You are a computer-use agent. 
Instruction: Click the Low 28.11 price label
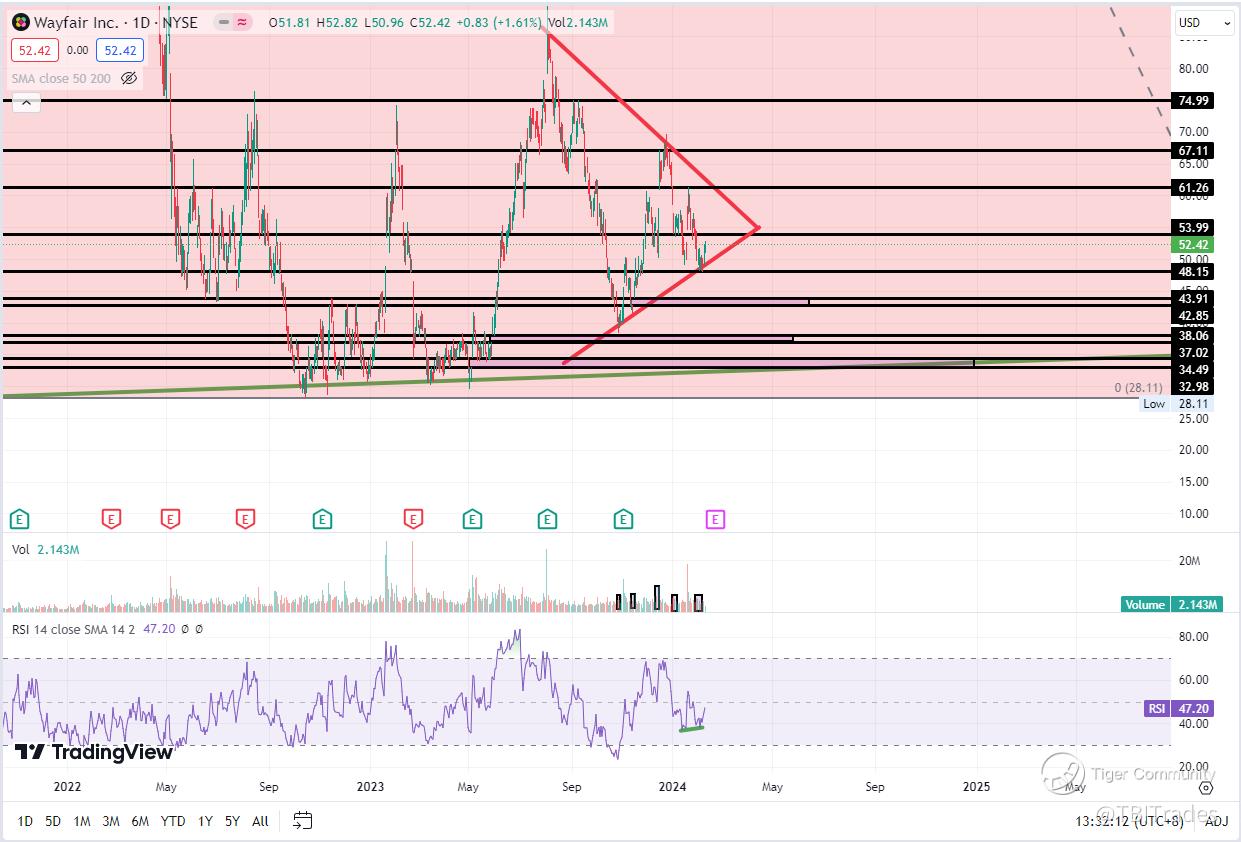click(1178, 404)
